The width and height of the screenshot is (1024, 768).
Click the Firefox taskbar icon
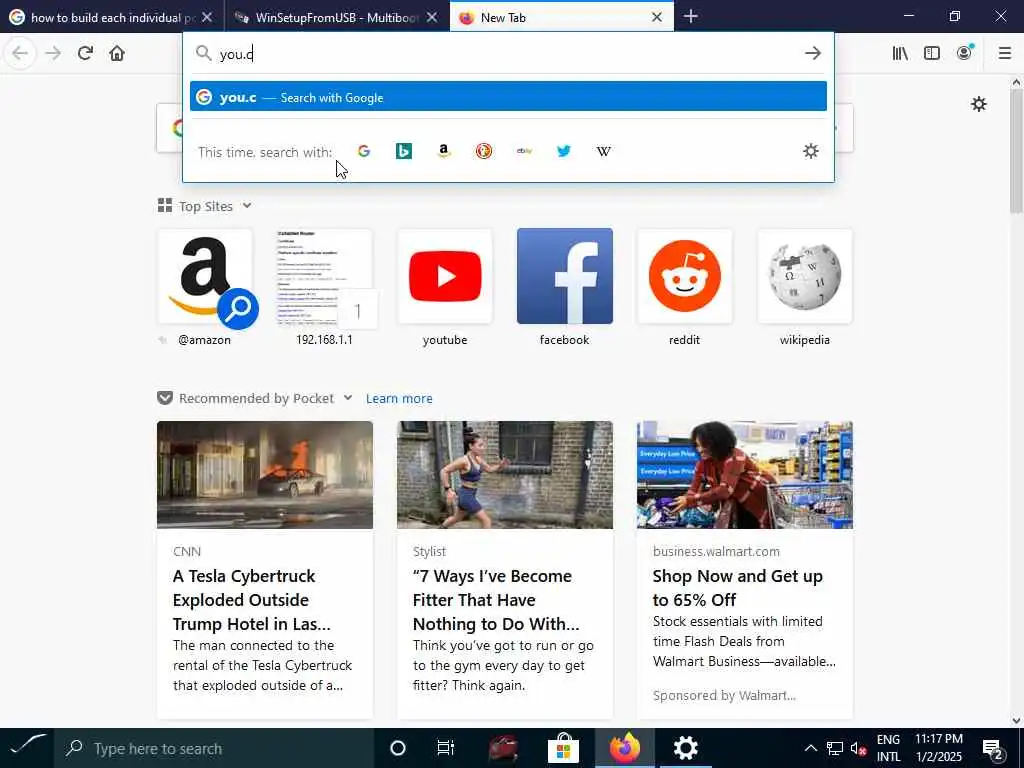click(625, 748)
